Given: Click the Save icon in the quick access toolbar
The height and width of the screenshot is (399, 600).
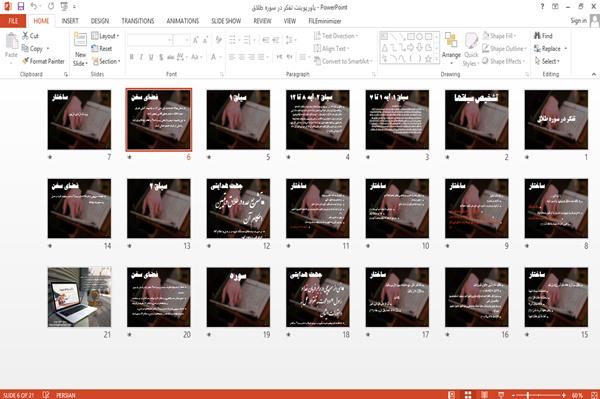Looking at the screenshot, I should 21,7.
